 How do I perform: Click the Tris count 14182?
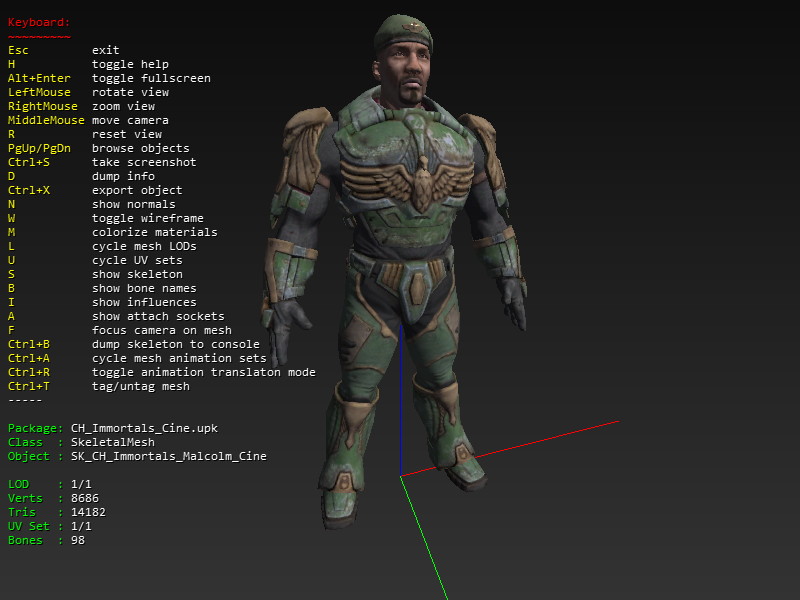[88, 512]
